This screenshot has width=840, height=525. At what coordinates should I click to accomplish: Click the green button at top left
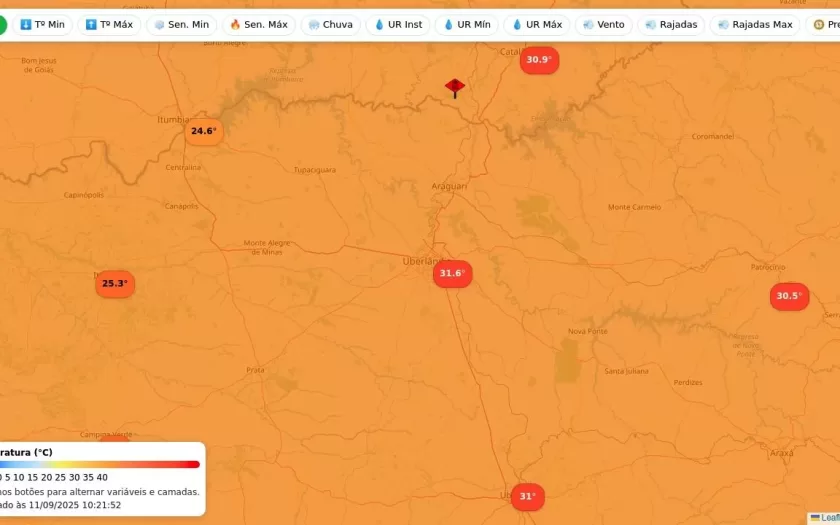click(x=3, y=24)
